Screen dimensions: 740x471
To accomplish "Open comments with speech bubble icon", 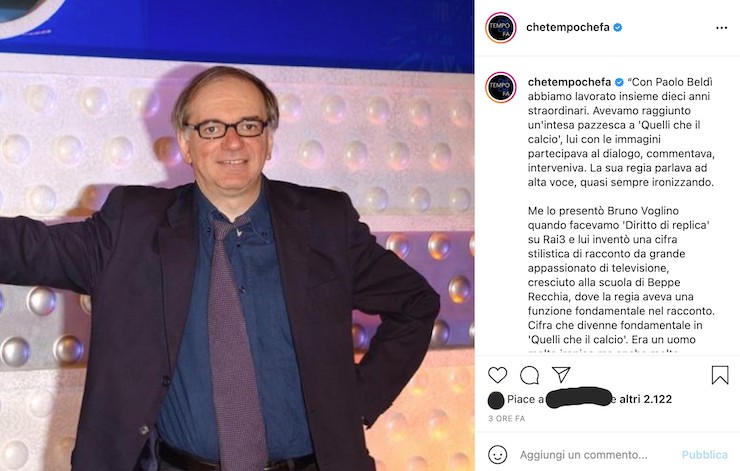I will 529,375.
